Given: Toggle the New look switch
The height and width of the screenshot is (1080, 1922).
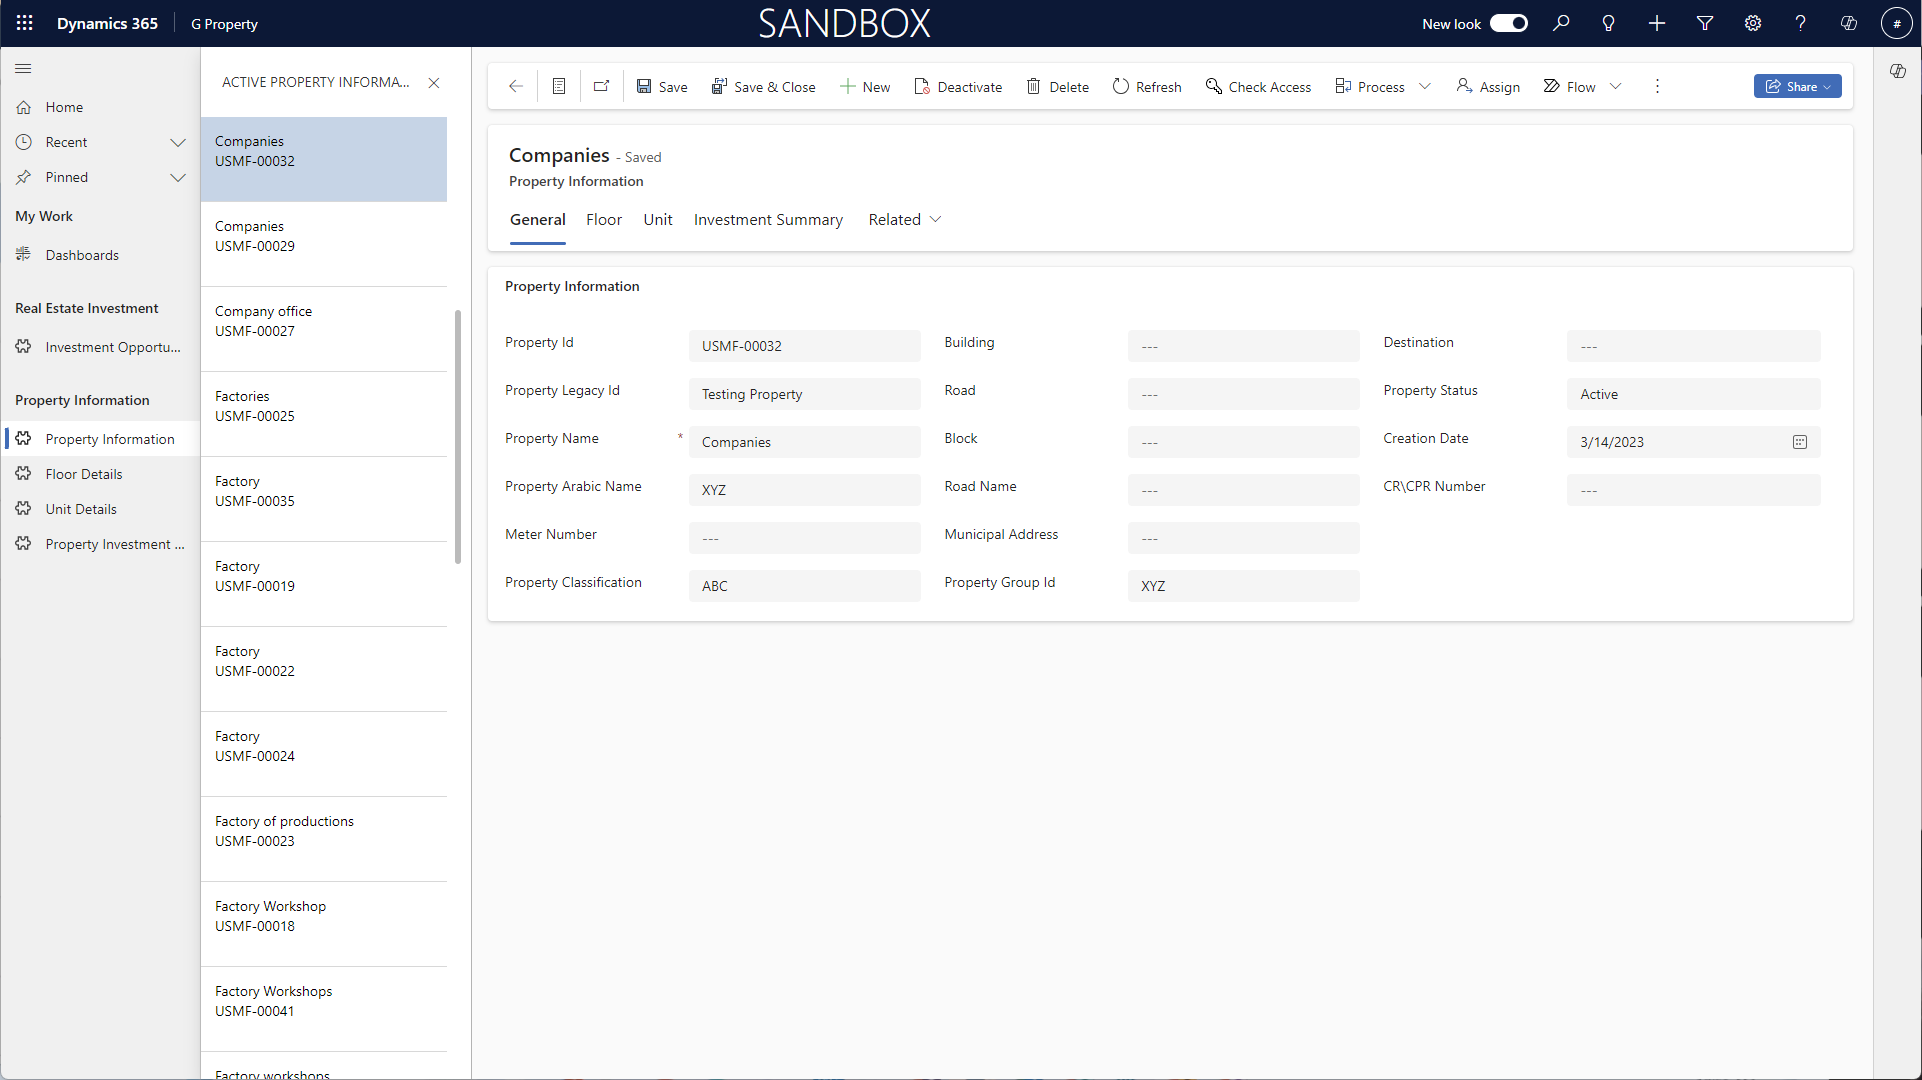Looking at the screenshot, I should 1508,23.
